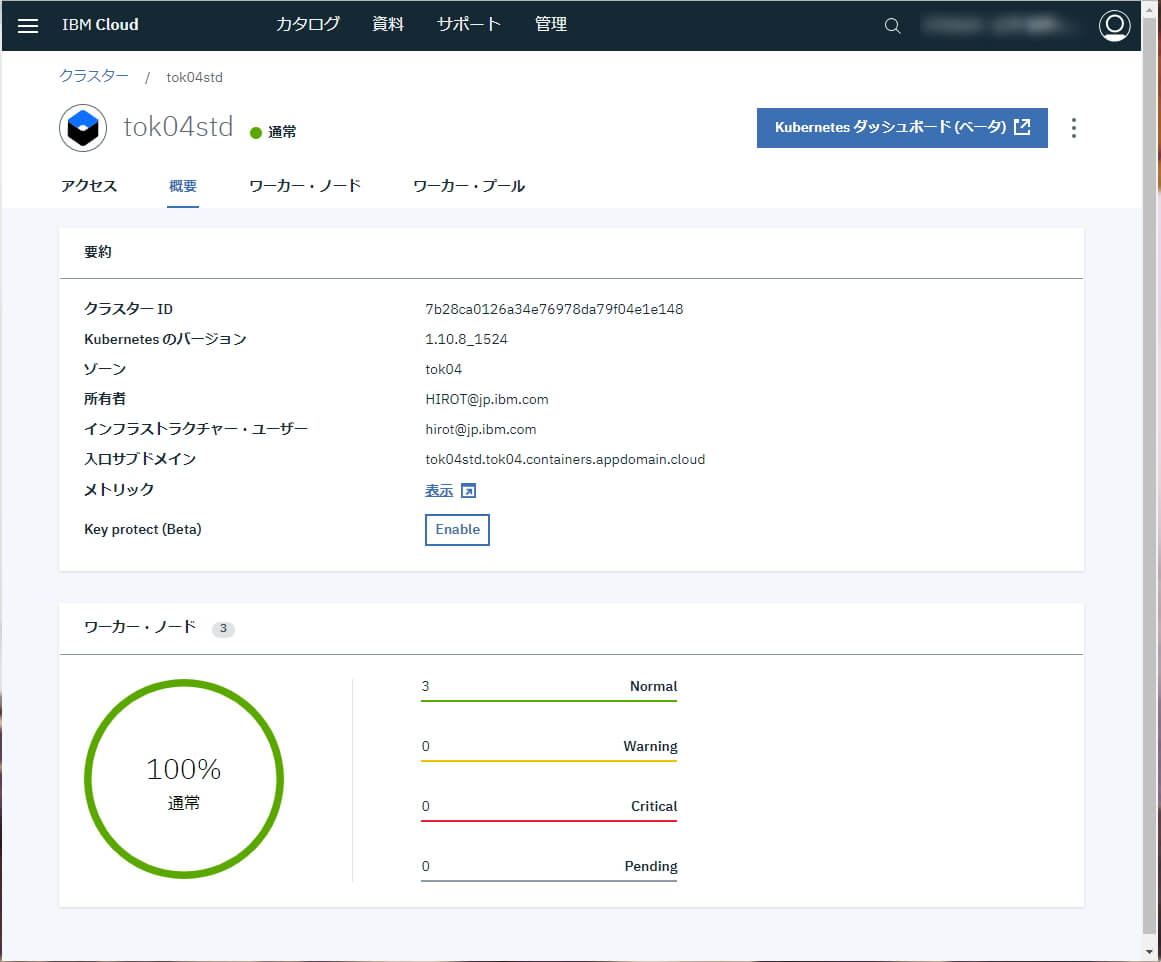Click the 入口サブドメイン label

click(x=140, y=459)
